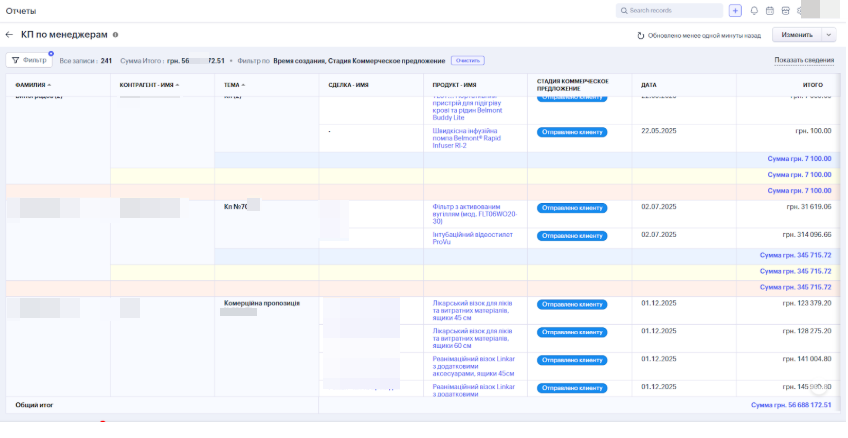
Task: Open the Лікарський візок ящики 60 см link
Action: pos(472,339)
